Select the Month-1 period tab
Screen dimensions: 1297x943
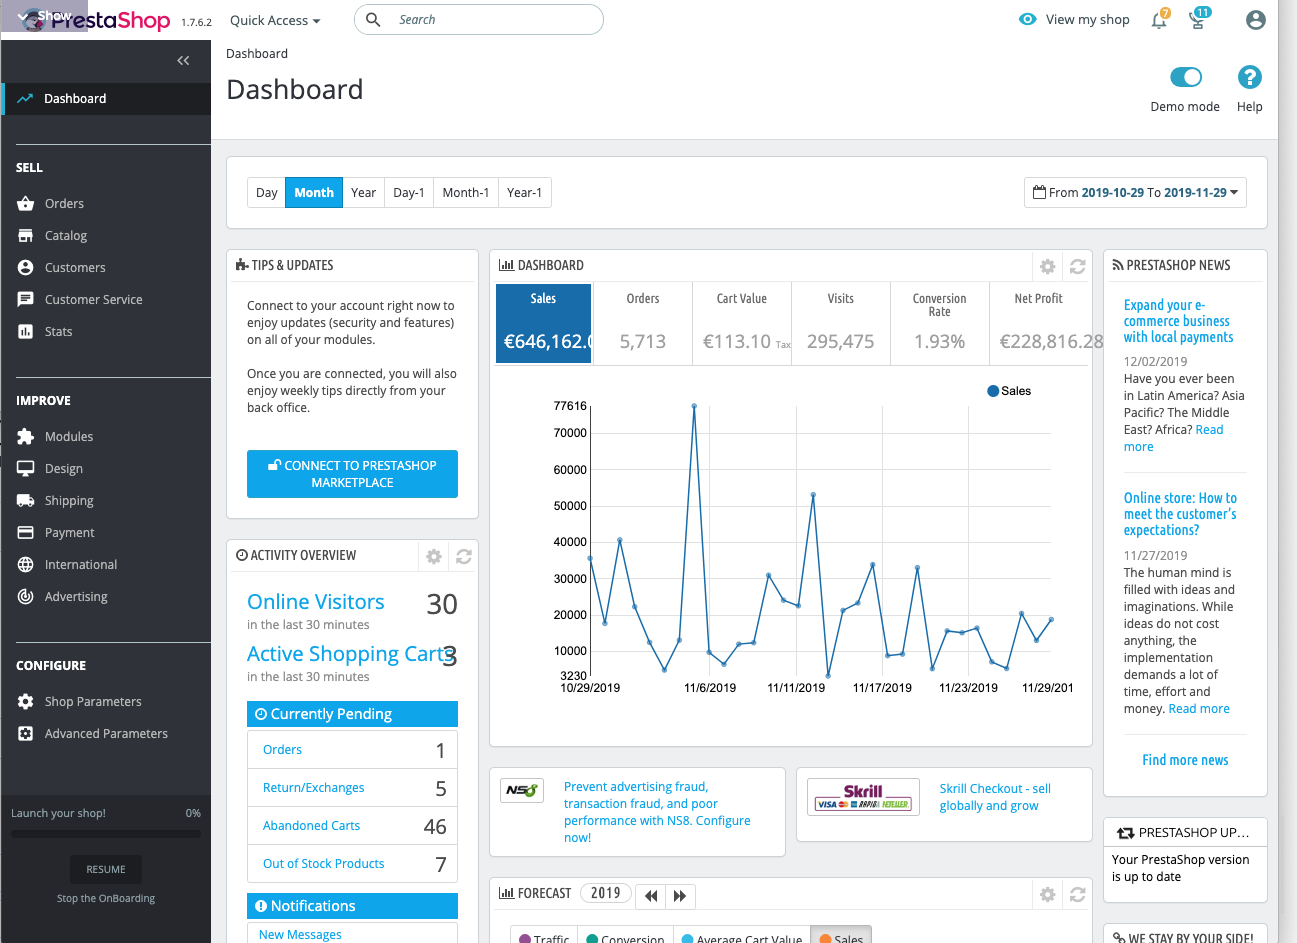coord(466,193)
